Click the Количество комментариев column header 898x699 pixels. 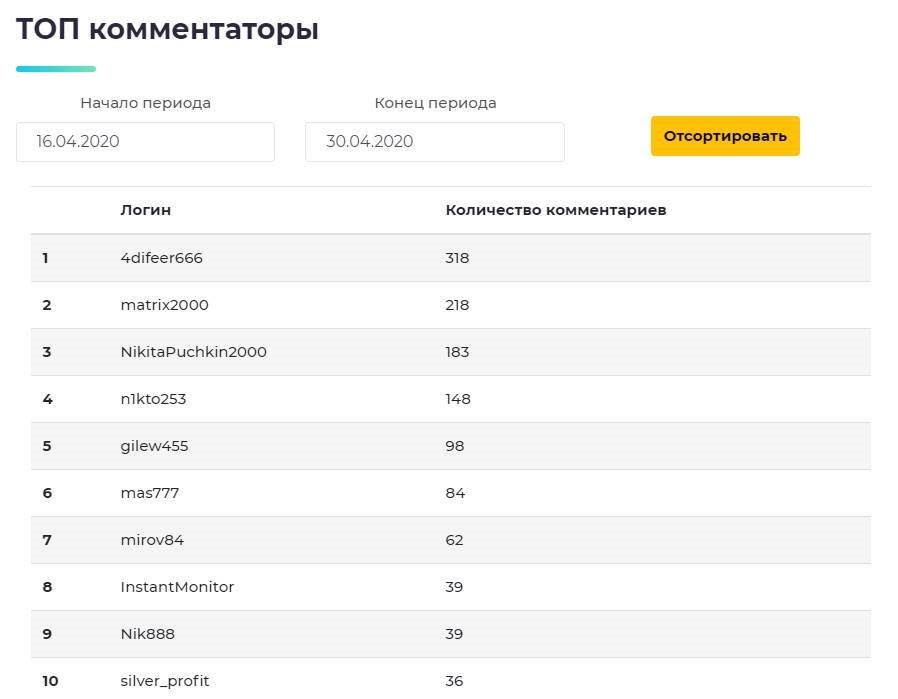556,210
